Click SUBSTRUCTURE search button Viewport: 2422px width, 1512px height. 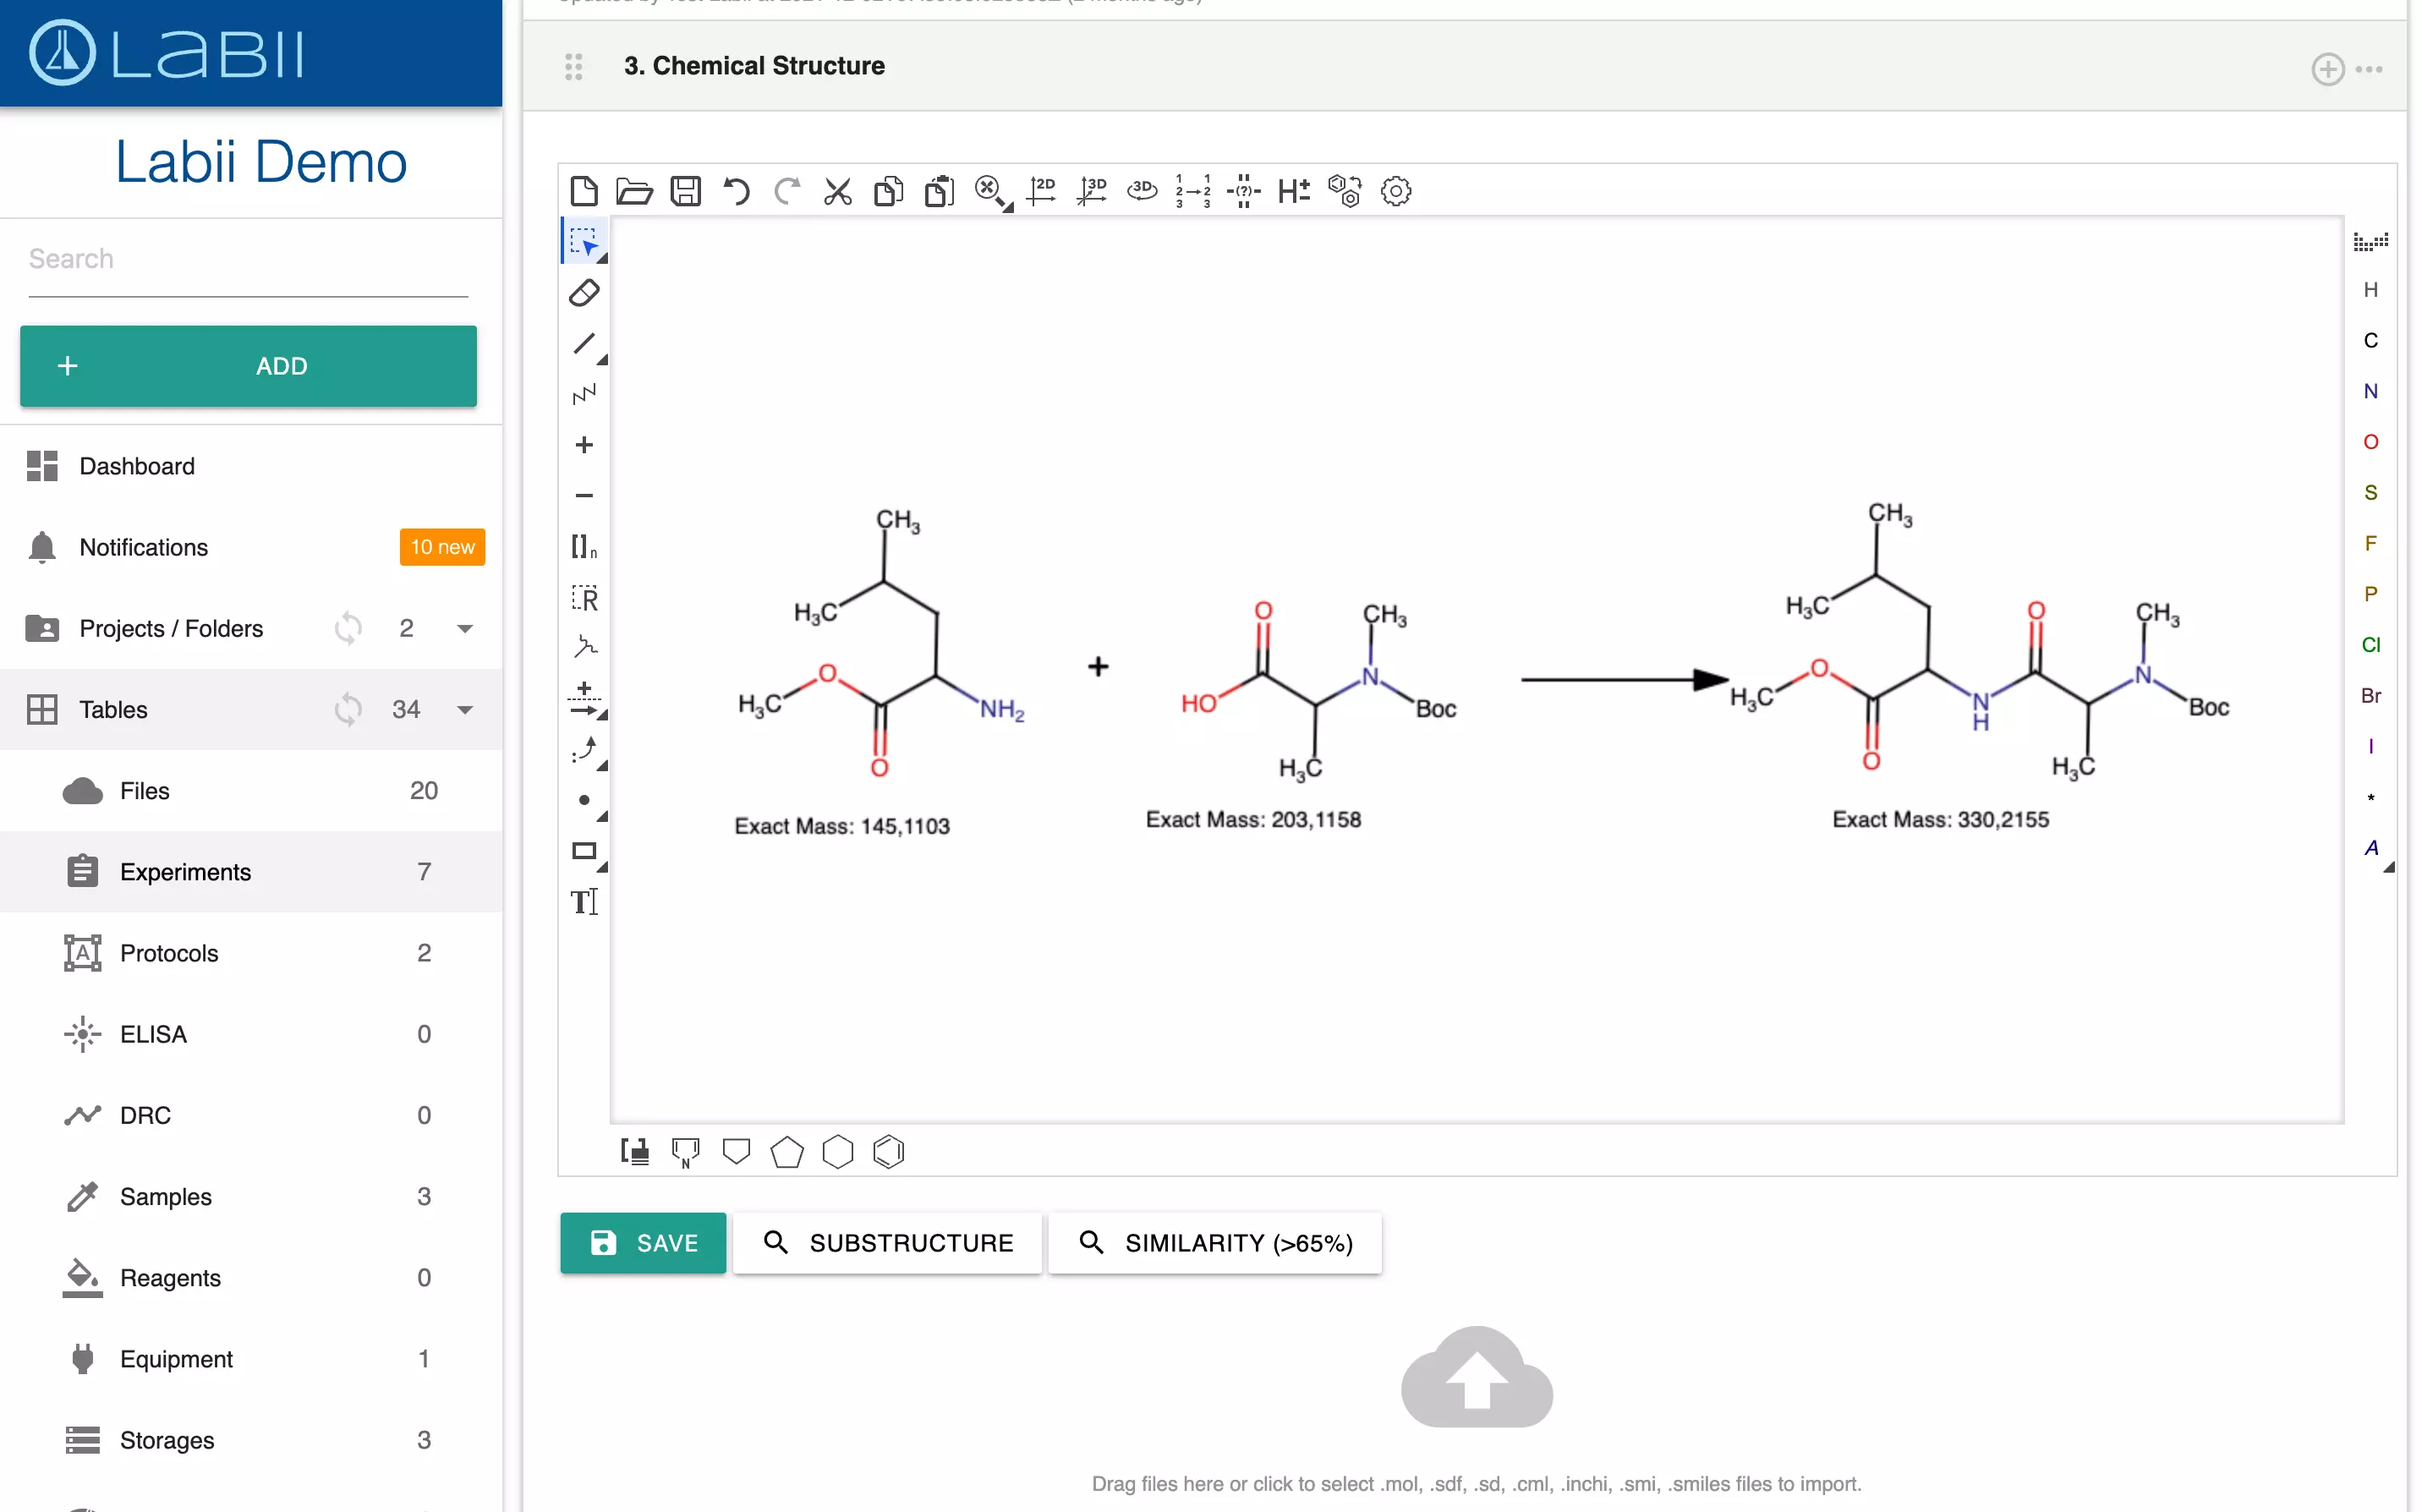pos(886,1242)
